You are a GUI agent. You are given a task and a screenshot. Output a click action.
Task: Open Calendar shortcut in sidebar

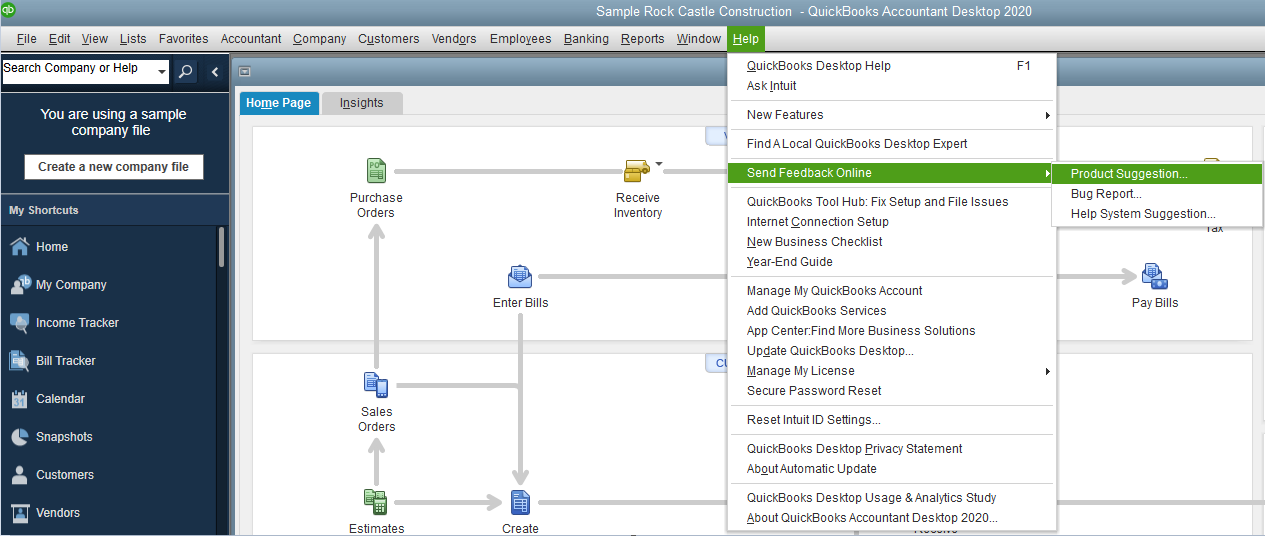(x=60, y=399)
